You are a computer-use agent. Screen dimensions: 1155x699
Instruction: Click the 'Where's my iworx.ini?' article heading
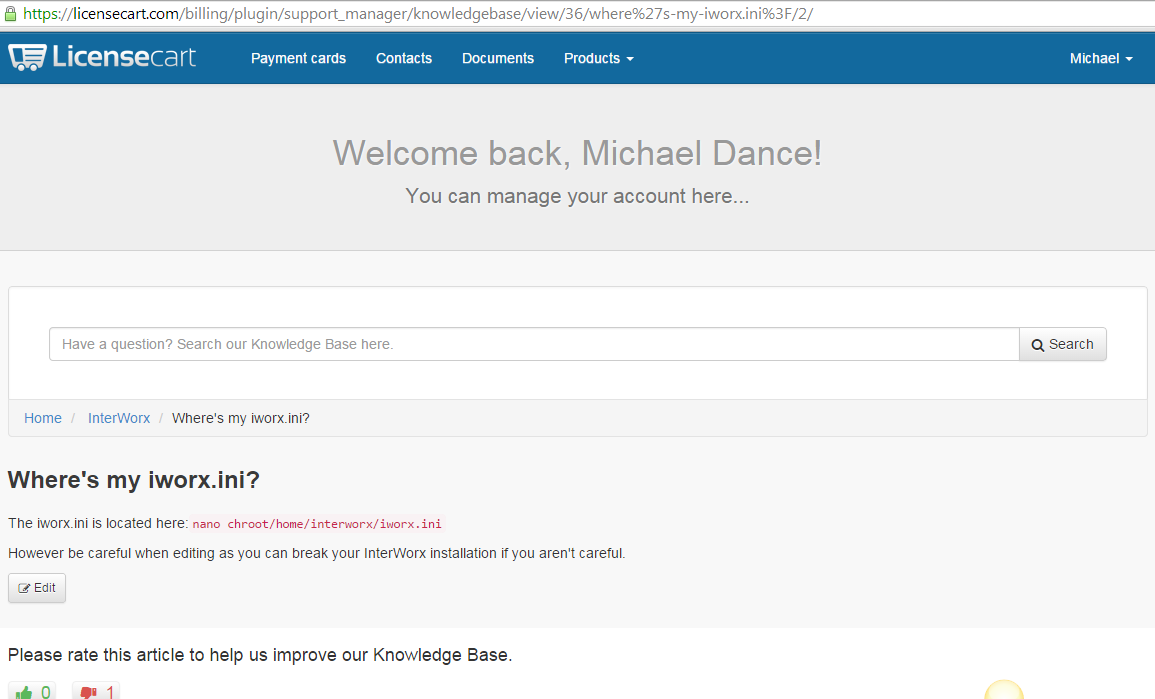pyautogui.click(x=133, y=480)
